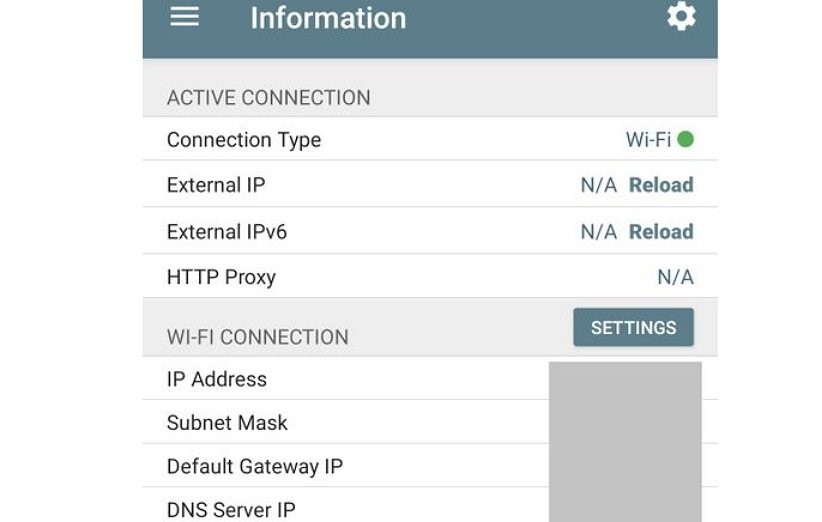
Task: Select the Connection Type label
Action: pos(244,140)
